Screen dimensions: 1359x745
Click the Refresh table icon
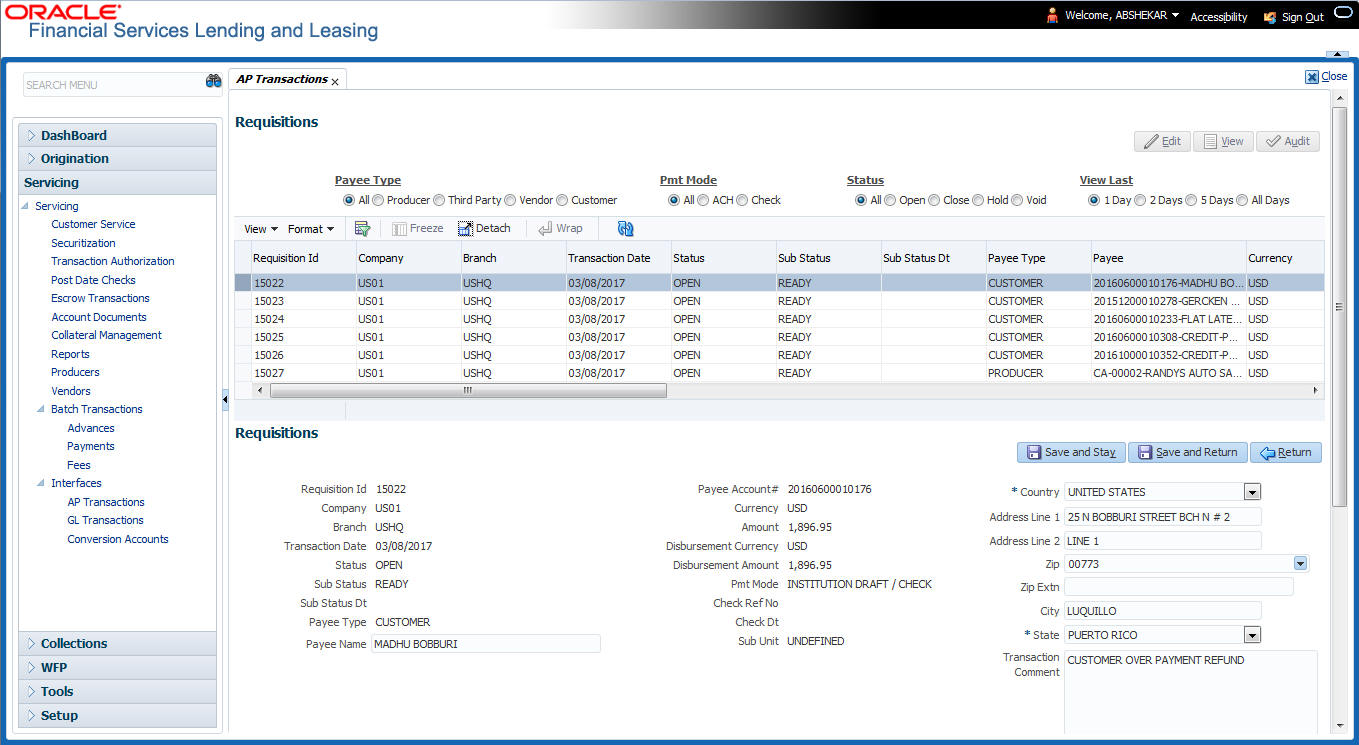click(x=626, y=229)
